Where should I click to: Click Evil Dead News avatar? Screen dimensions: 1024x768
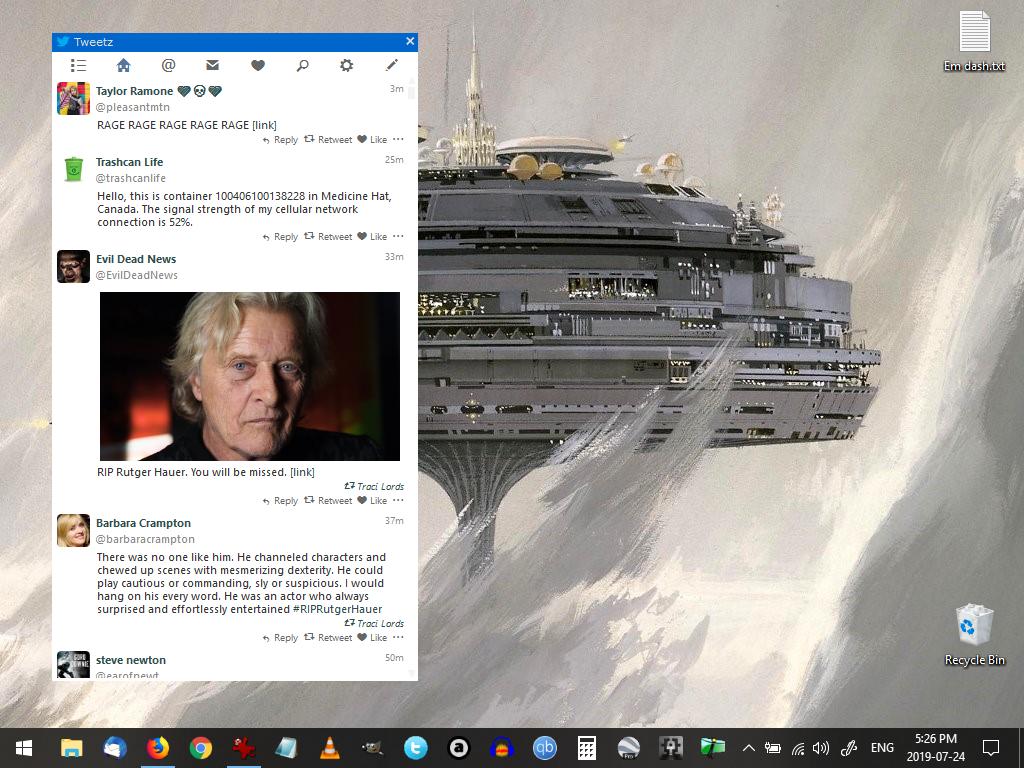(x=73, y=266)
